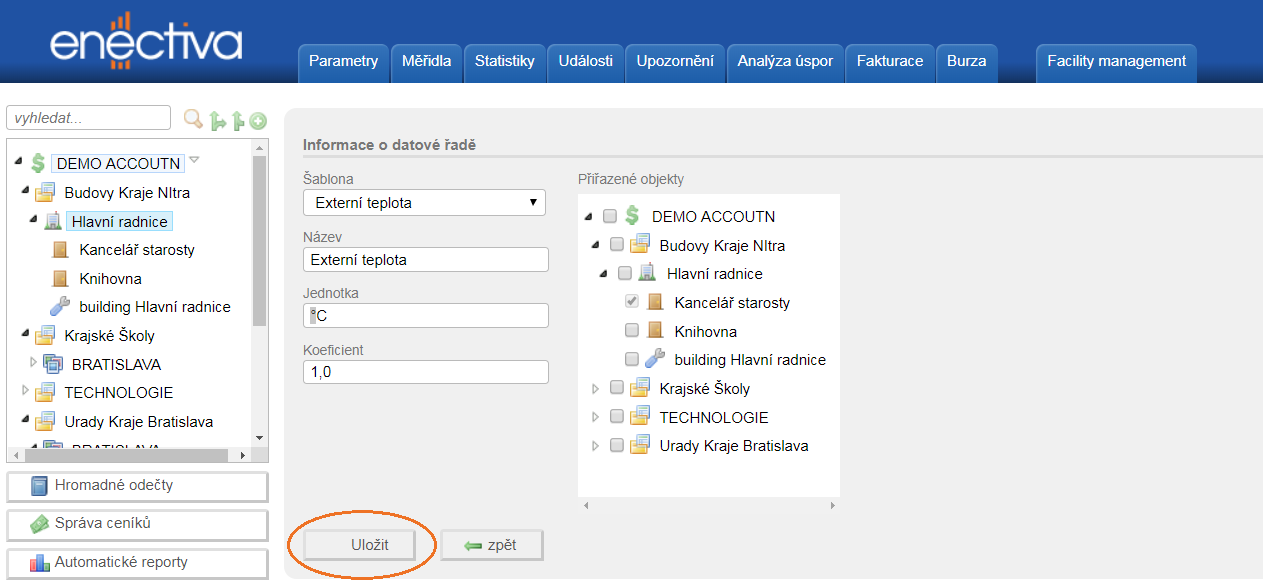Switch to the Fakturace tab

point(890,61)
